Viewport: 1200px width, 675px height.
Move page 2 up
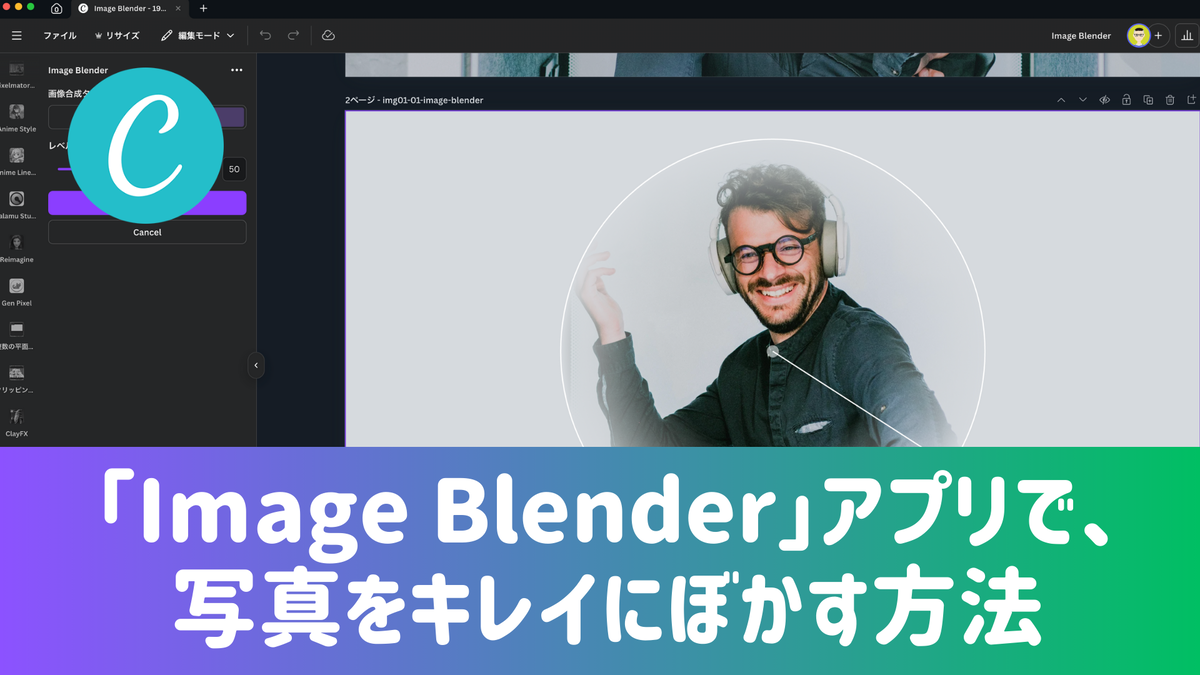click(1061, 100)
